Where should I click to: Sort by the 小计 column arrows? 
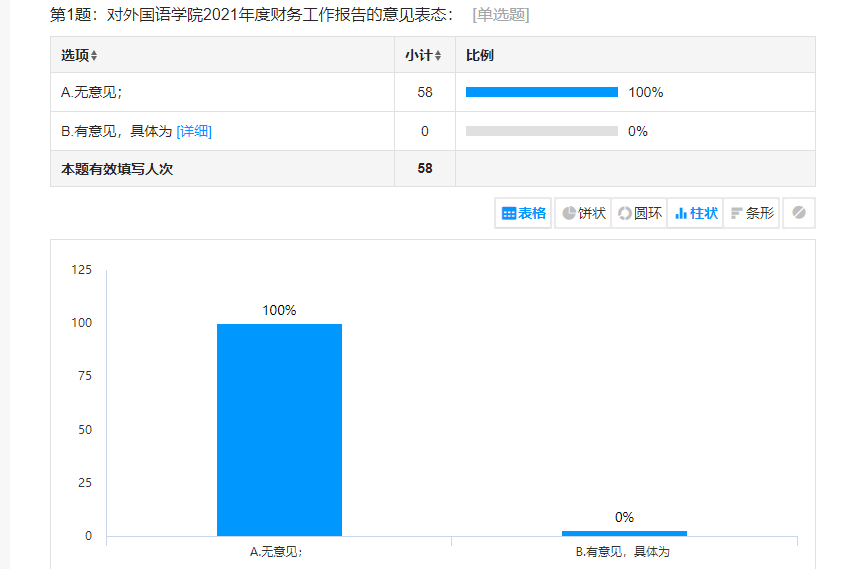[x=438, y=56]
